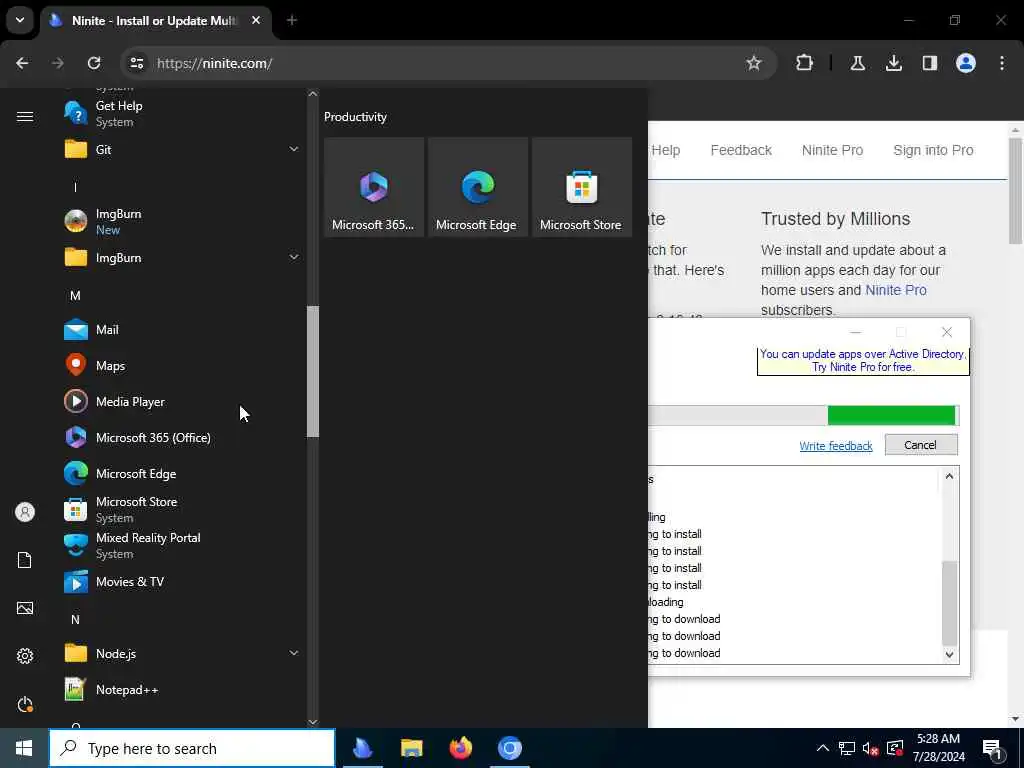Open Pictures from Start sidebar
This screenshot has height=768, width=1024.
[x=25, y=608]
